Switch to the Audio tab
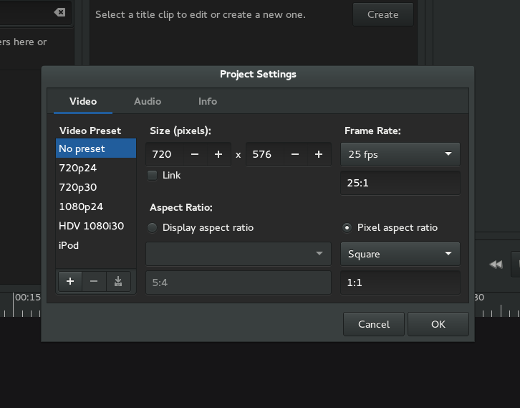The height and width of the screenshot is (408, 520). click(147, 101)
